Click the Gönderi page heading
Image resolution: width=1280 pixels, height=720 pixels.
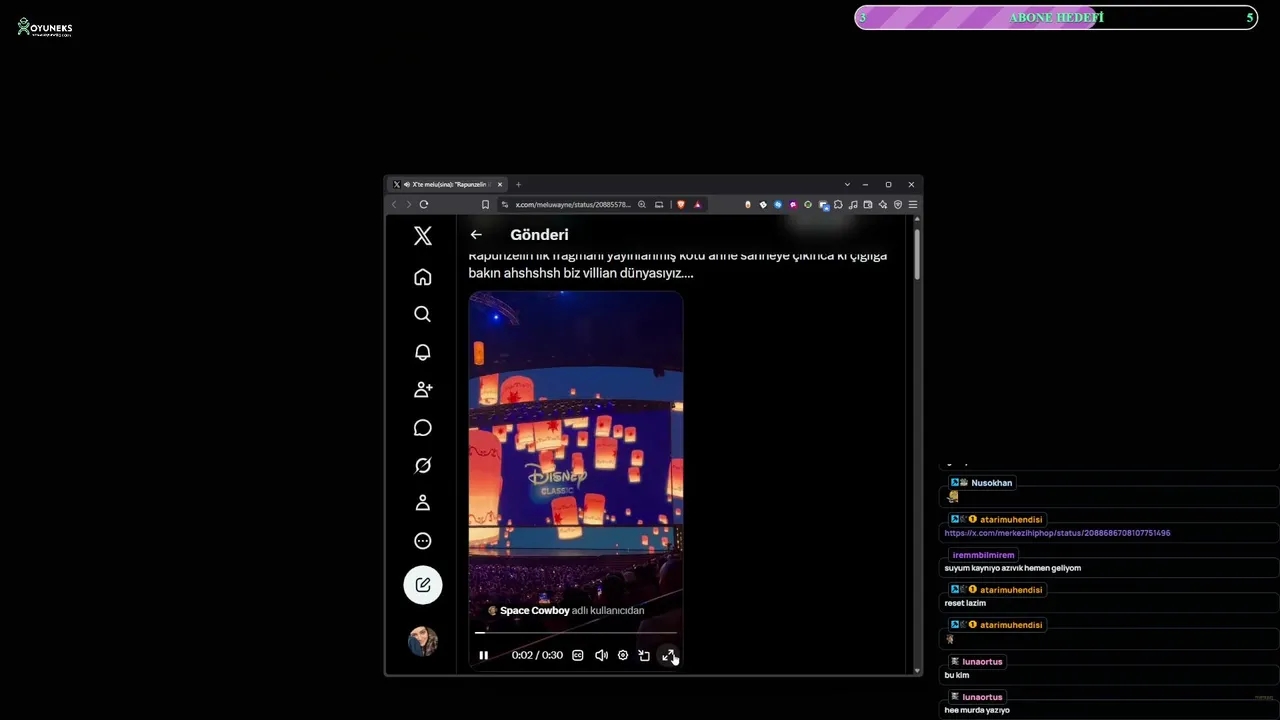click(539, 235)
